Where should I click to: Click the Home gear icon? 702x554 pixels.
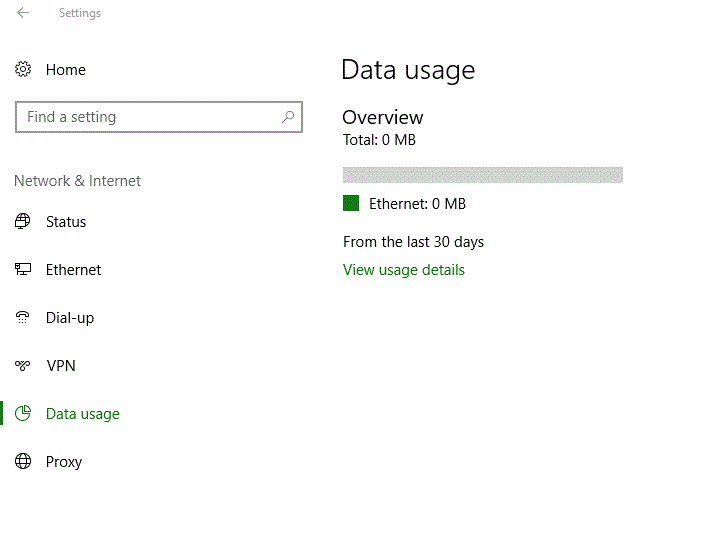(23, 70)
